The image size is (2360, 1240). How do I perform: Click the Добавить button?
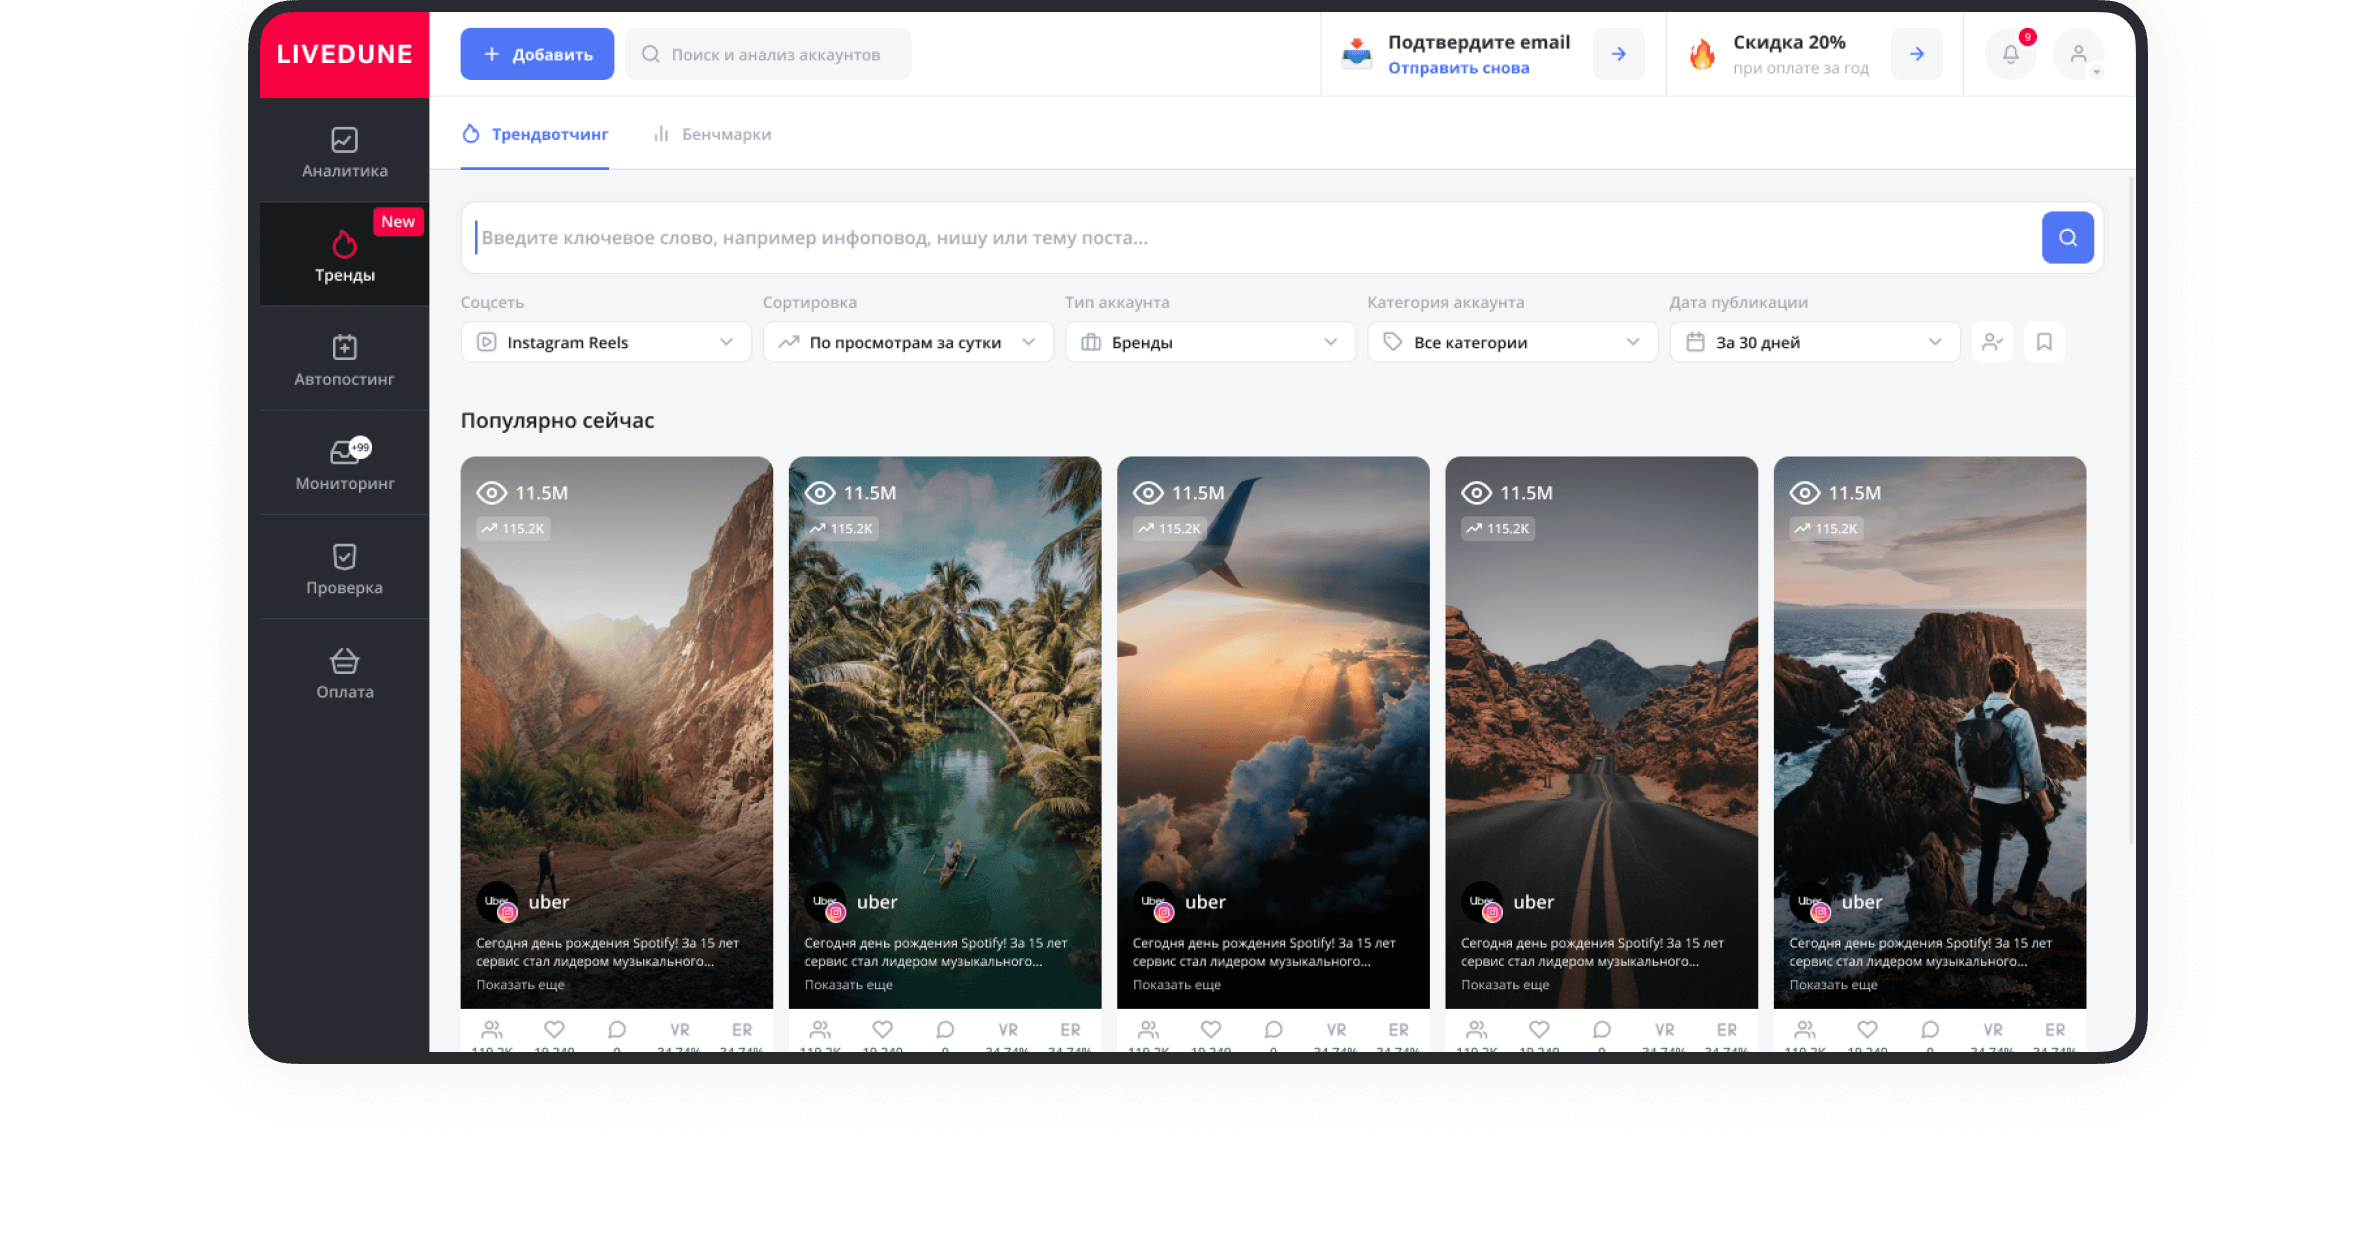537,54
